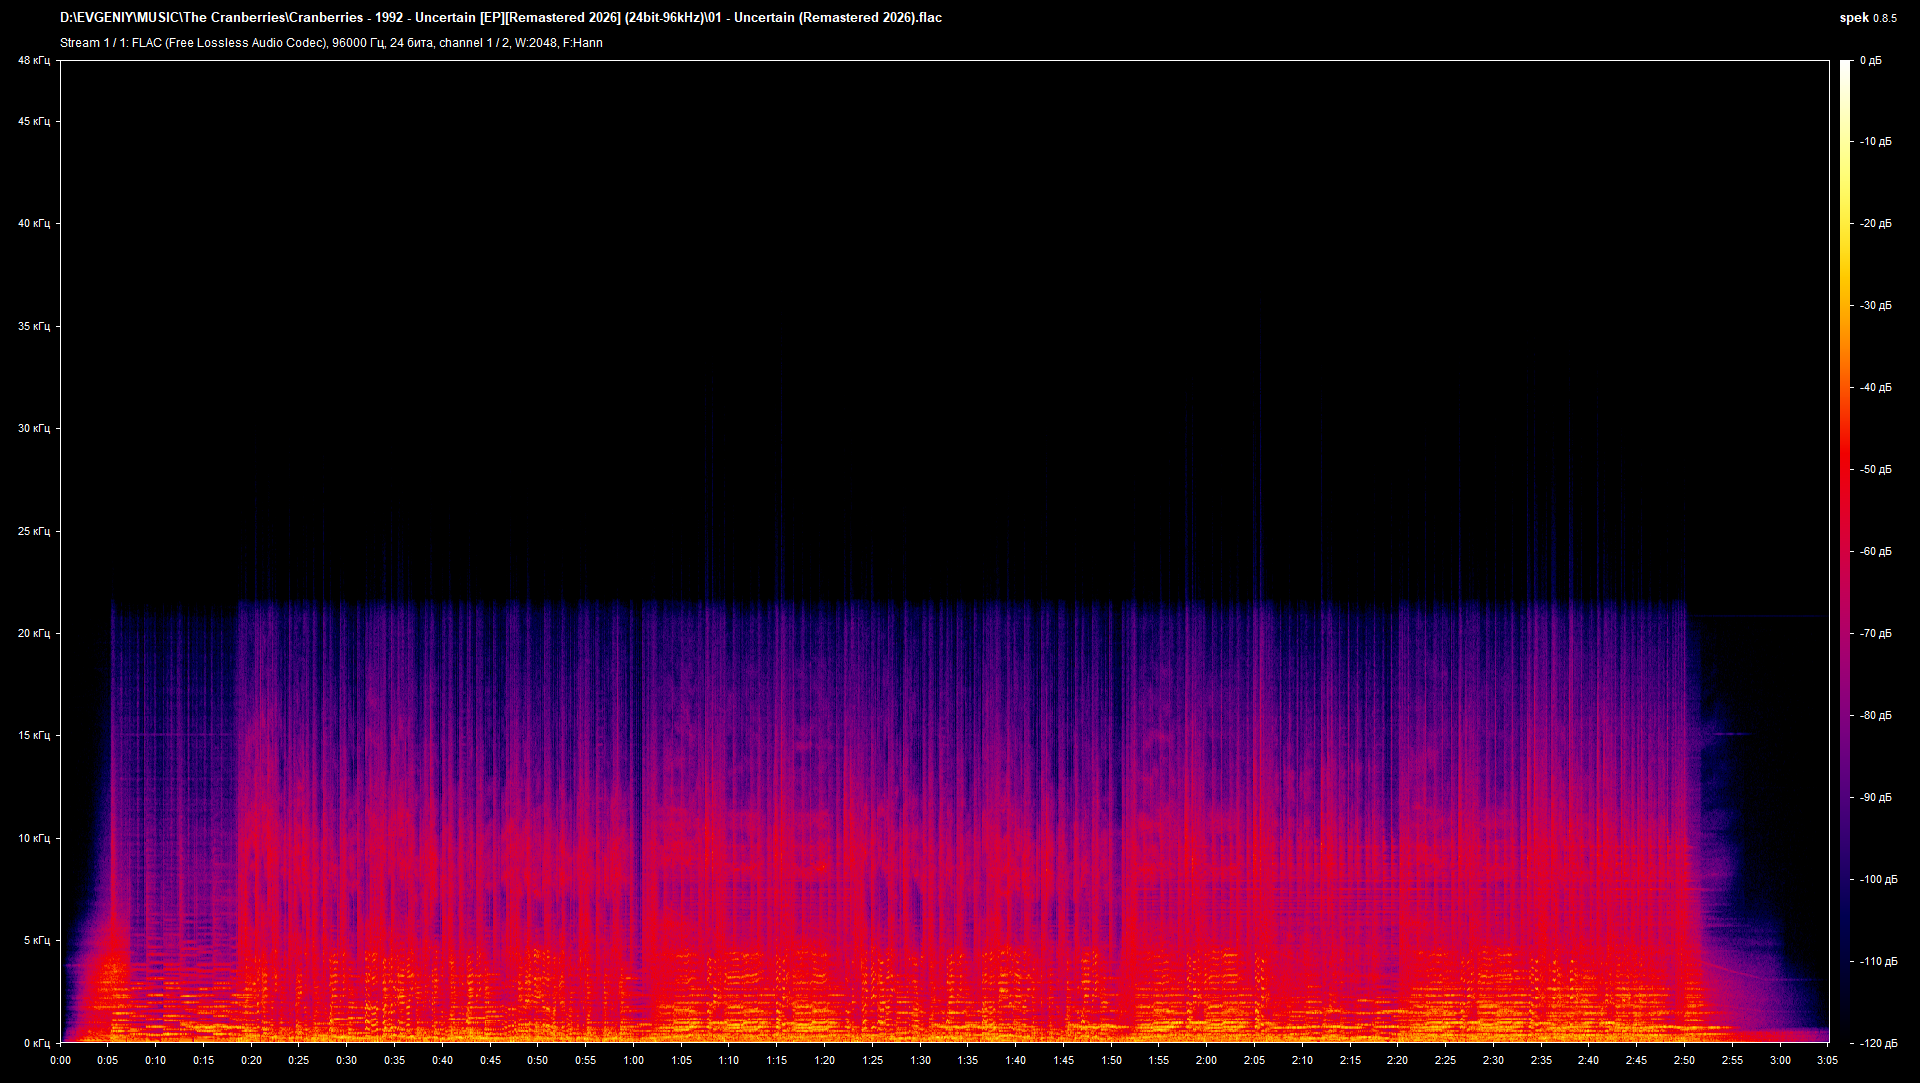Click the FLAC stream info text line
The height and width of the screenshot is (1083, 1920).
(330, 43)
